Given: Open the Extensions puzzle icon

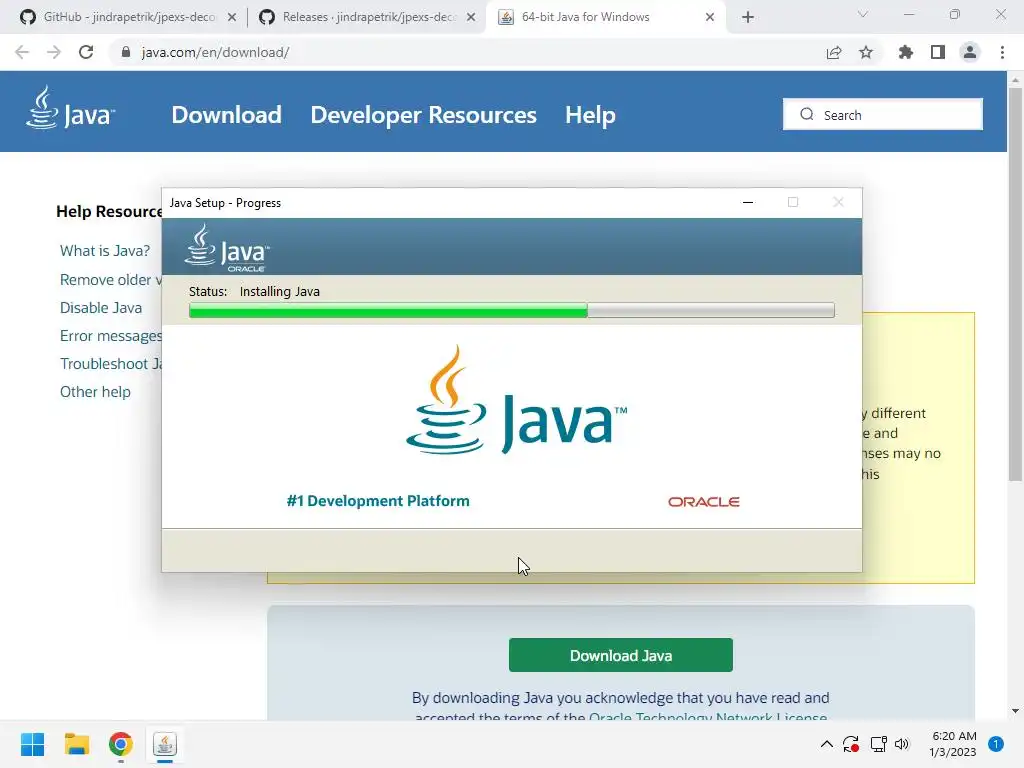Looking at the screenshot, I should [906, 52].
